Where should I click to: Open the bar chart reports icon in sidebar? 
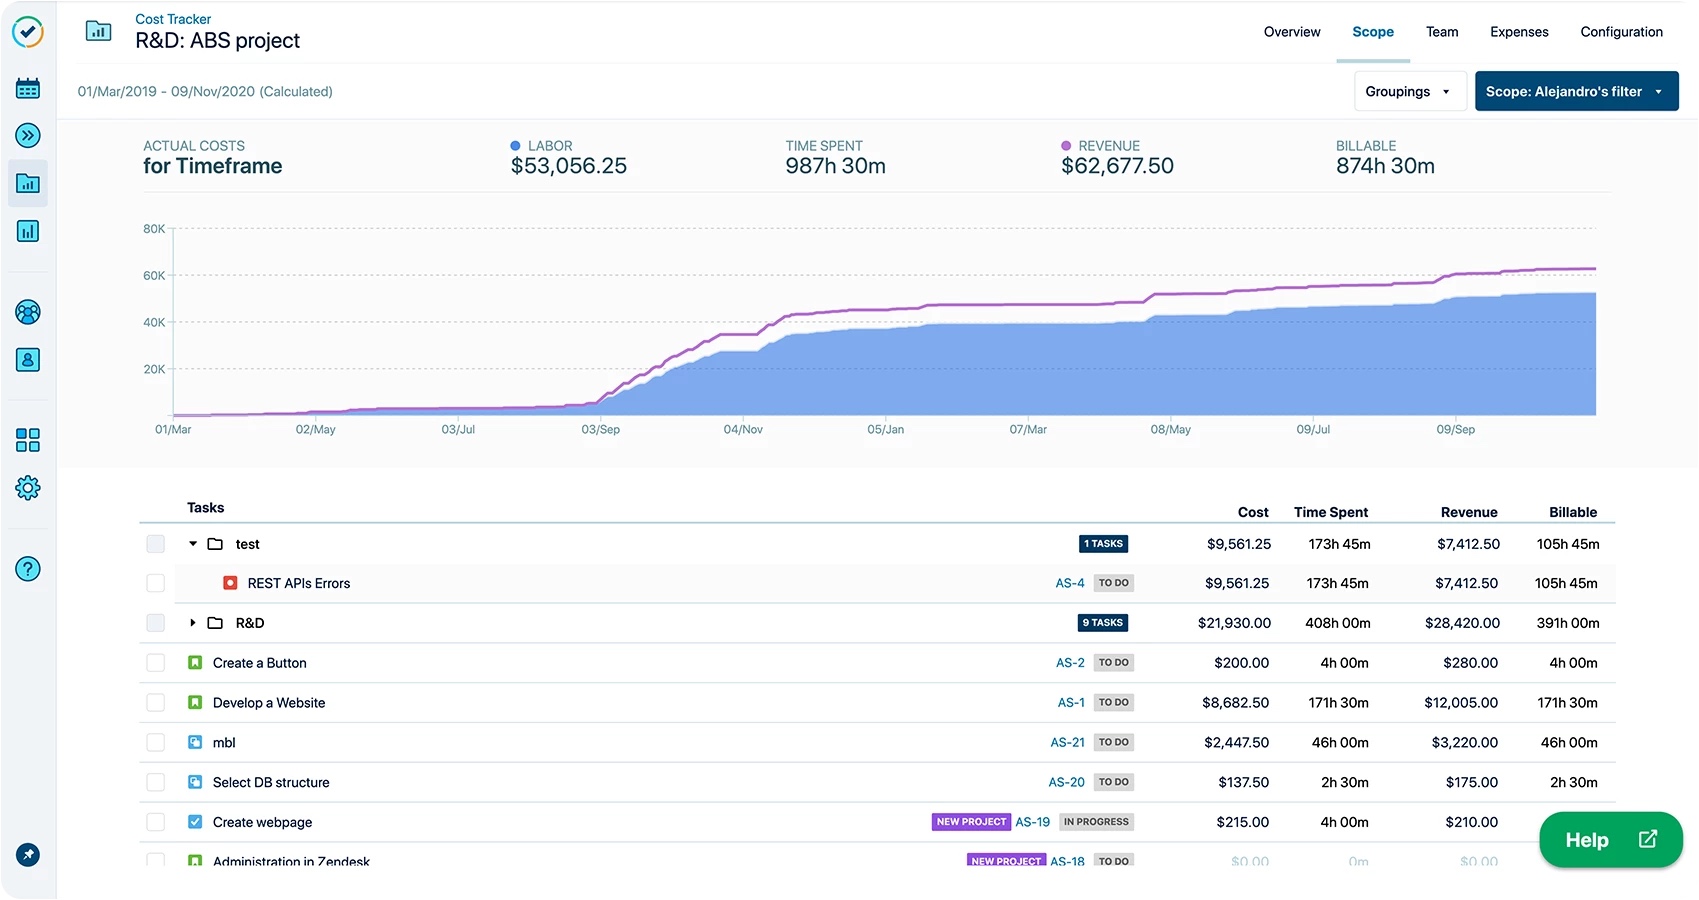click(27, 231)
